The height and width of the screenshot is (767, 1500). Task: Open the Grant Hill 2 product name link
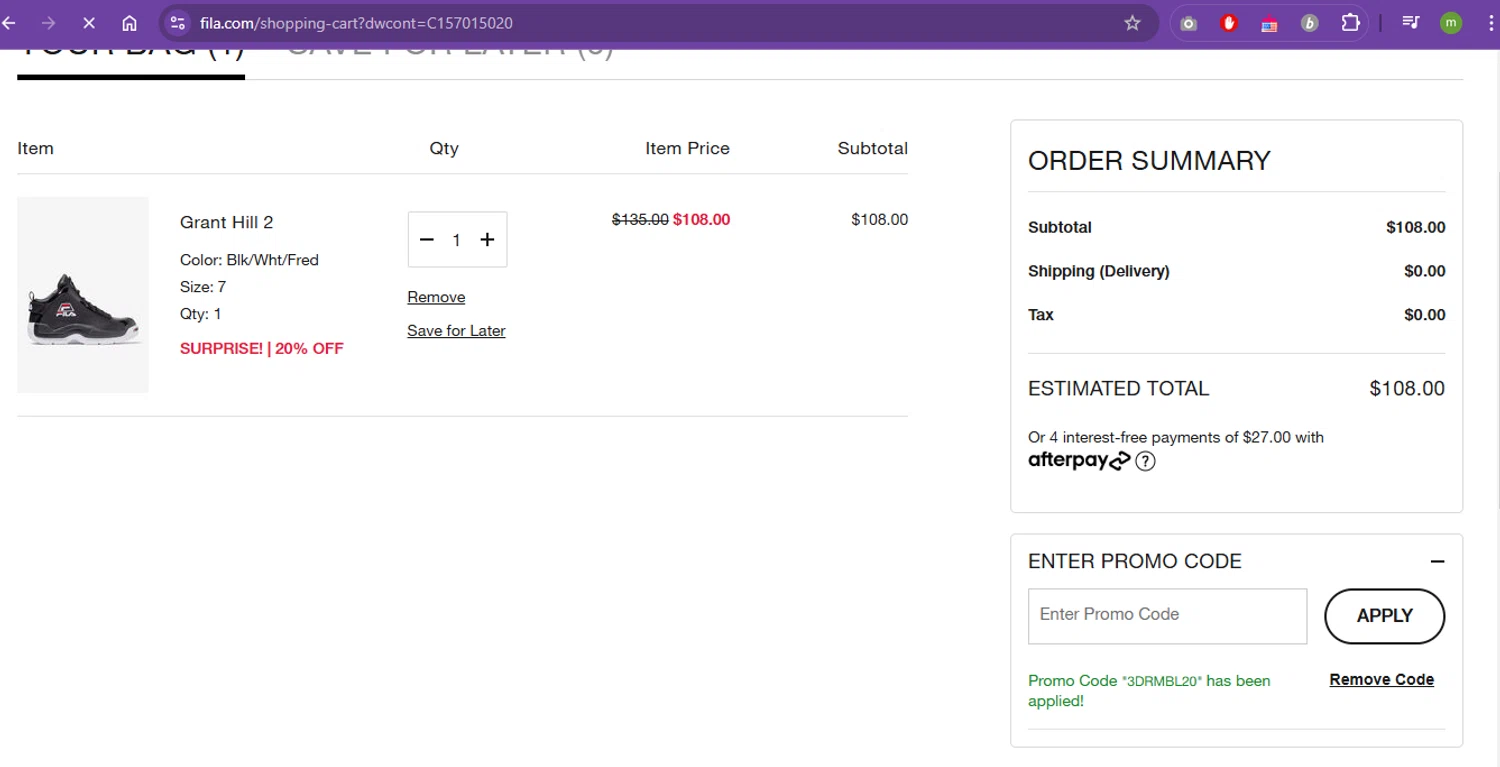pyautogui.click(x=226, y=222)
